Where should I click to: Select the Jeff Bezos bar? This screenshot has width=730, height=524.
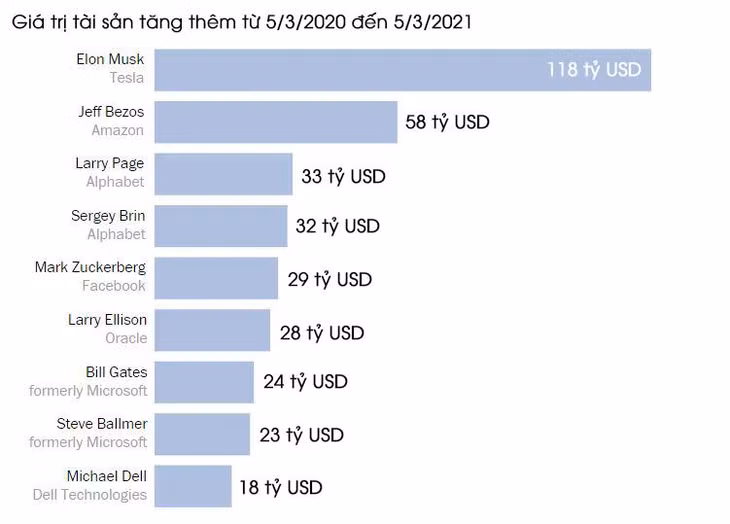pos(276,122)
